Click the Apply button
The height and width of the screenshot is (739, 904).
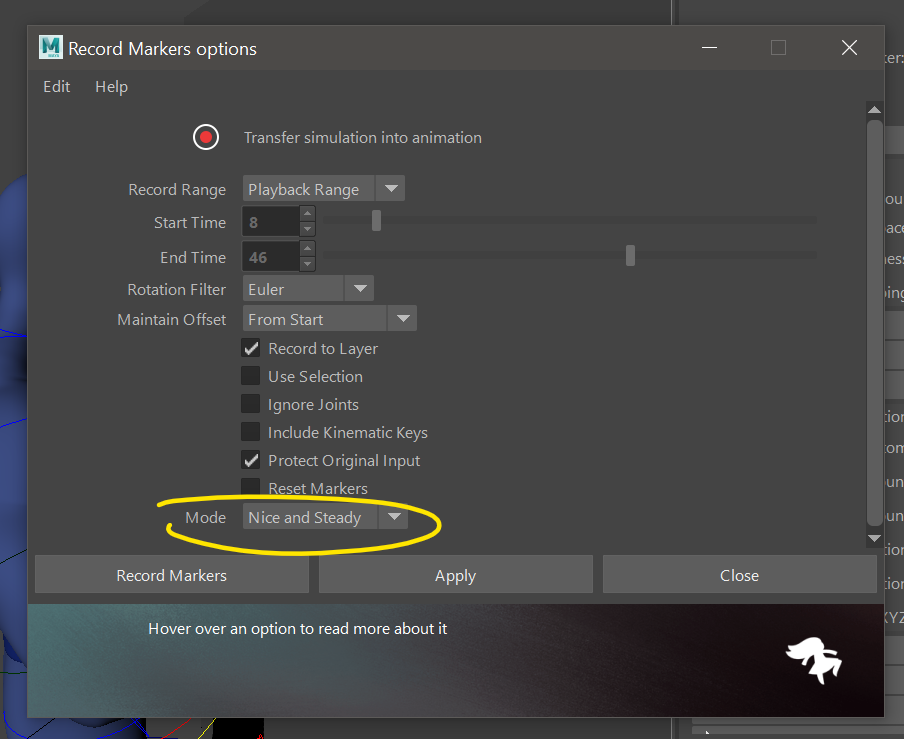[455, 575]
